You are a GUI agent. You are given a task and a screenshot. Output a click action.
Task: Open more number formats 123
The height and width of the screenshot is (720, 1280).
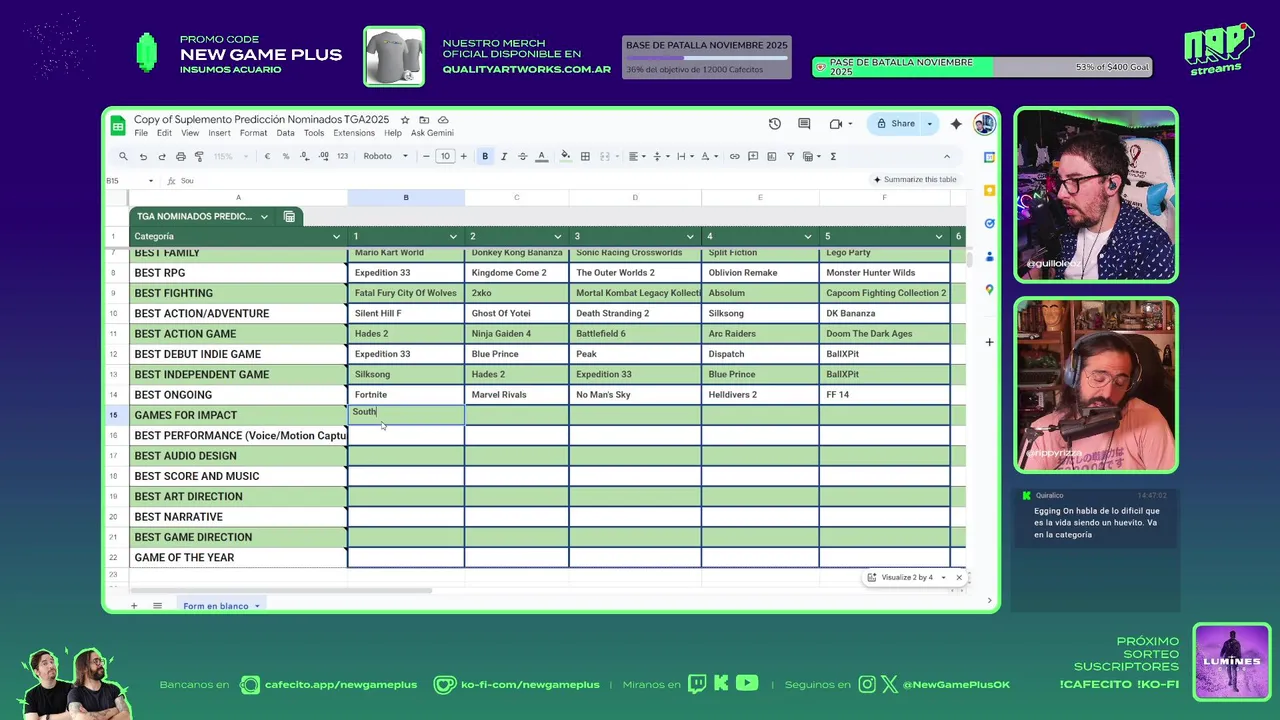point(342,156)
